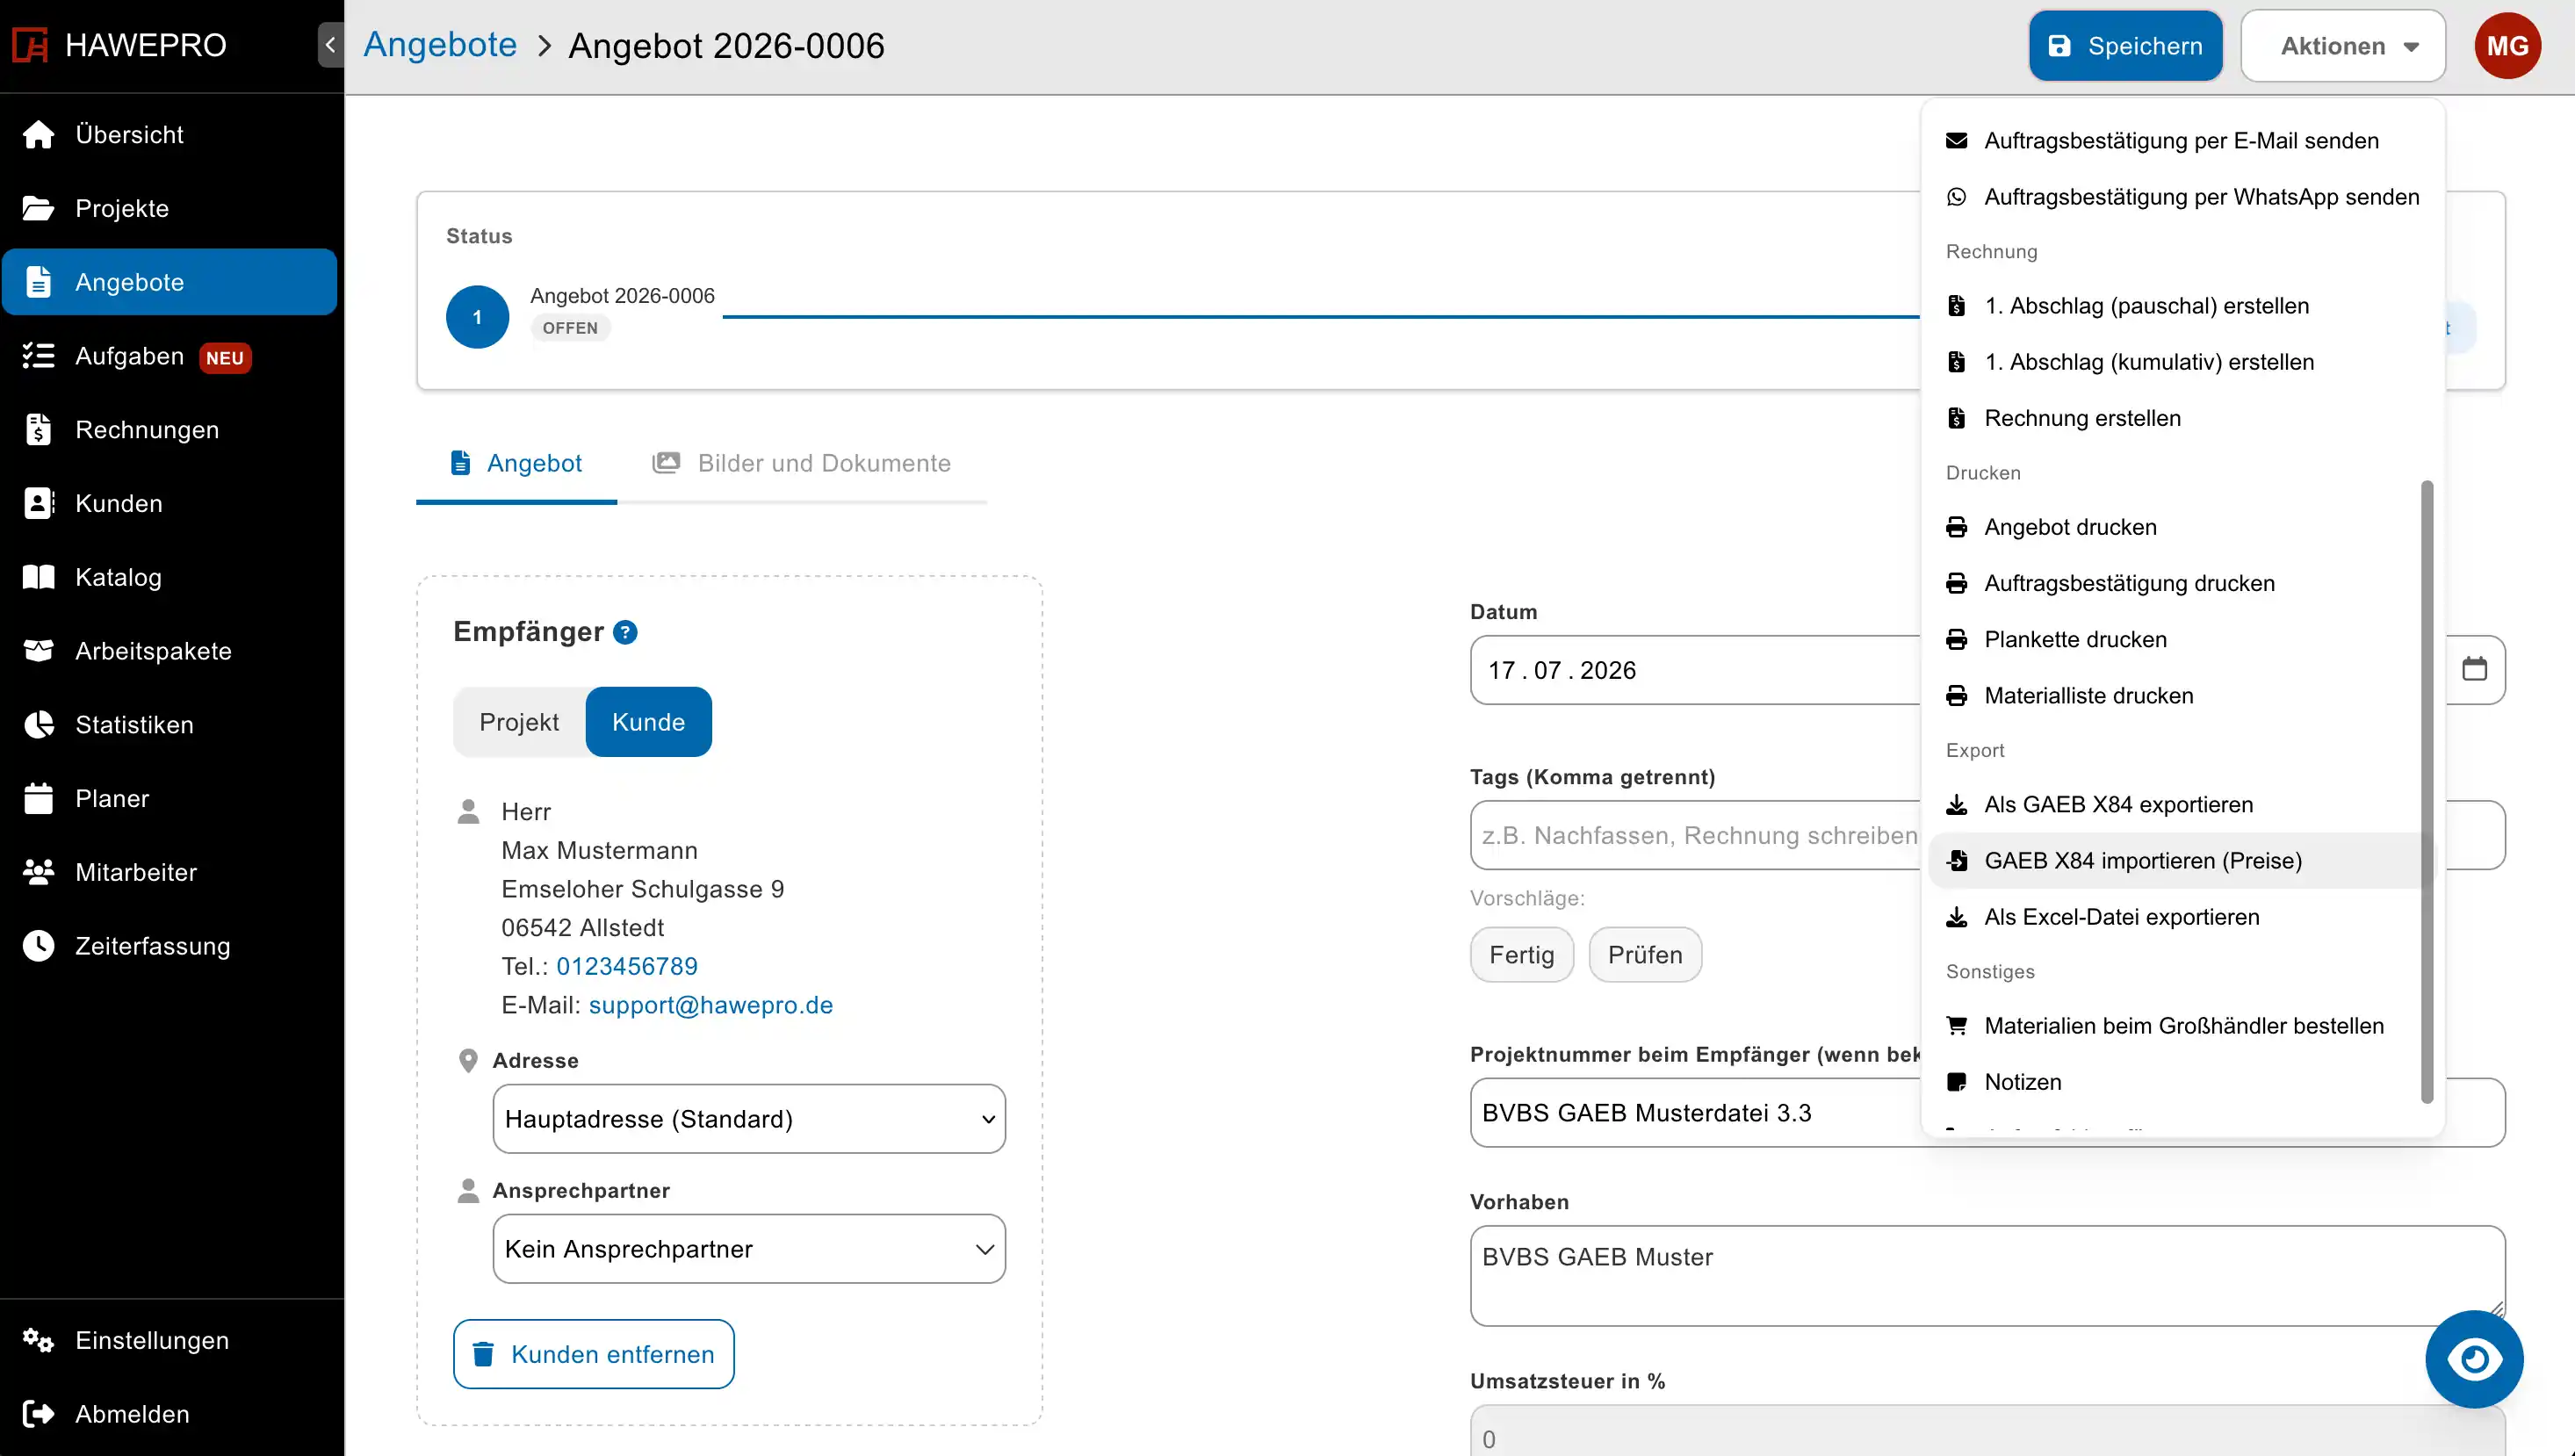The width and height of the screenshot is (2575, 1456).
Task: Add the Fertig tag suggestion
Action: (1521, 955)
